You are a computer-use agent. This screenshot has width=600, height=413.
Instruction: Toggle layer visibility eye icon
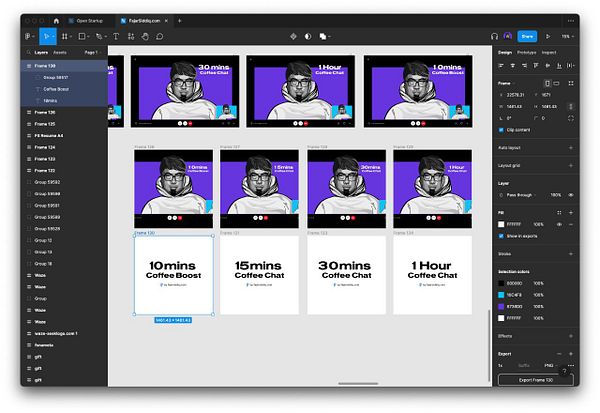click(571, 195)
